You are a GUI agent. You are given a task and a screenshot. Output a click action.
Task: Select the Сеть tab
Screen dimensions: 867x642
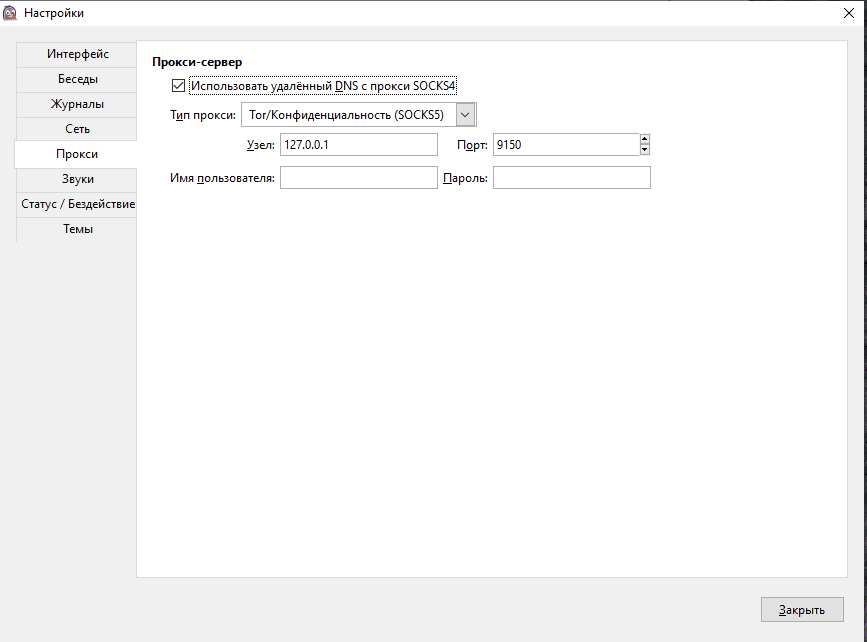[x=76, y=129]
